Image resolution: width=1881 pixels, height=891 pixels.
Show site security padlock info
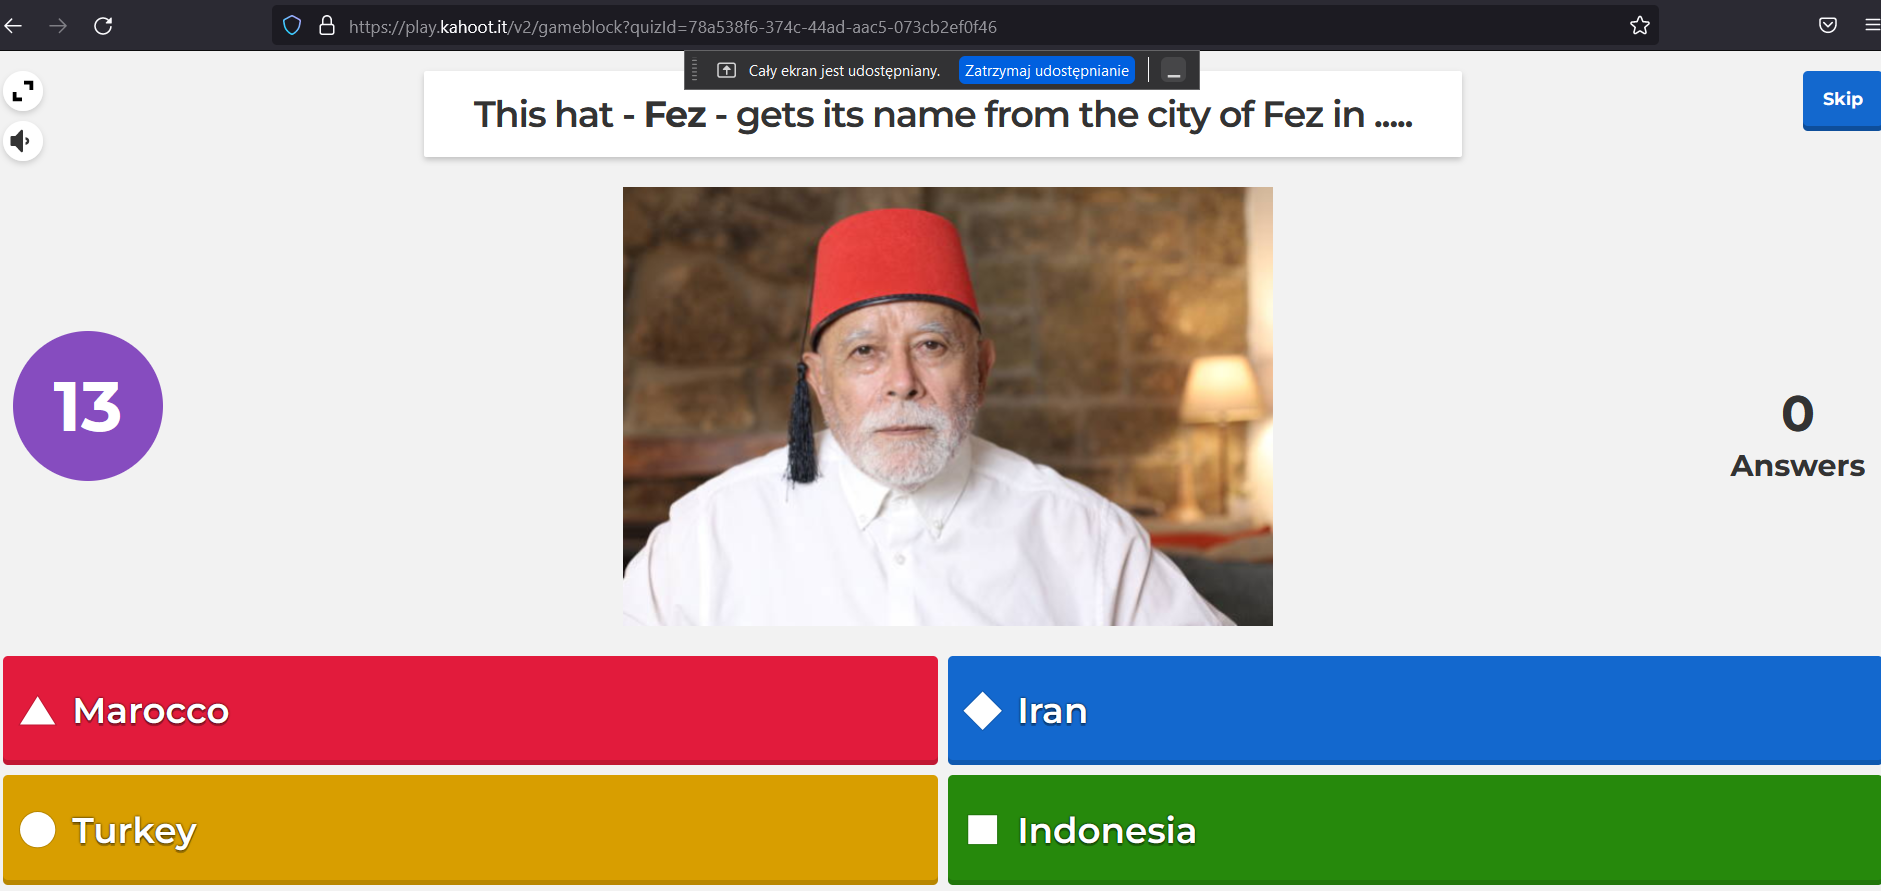tap(326, 26)
